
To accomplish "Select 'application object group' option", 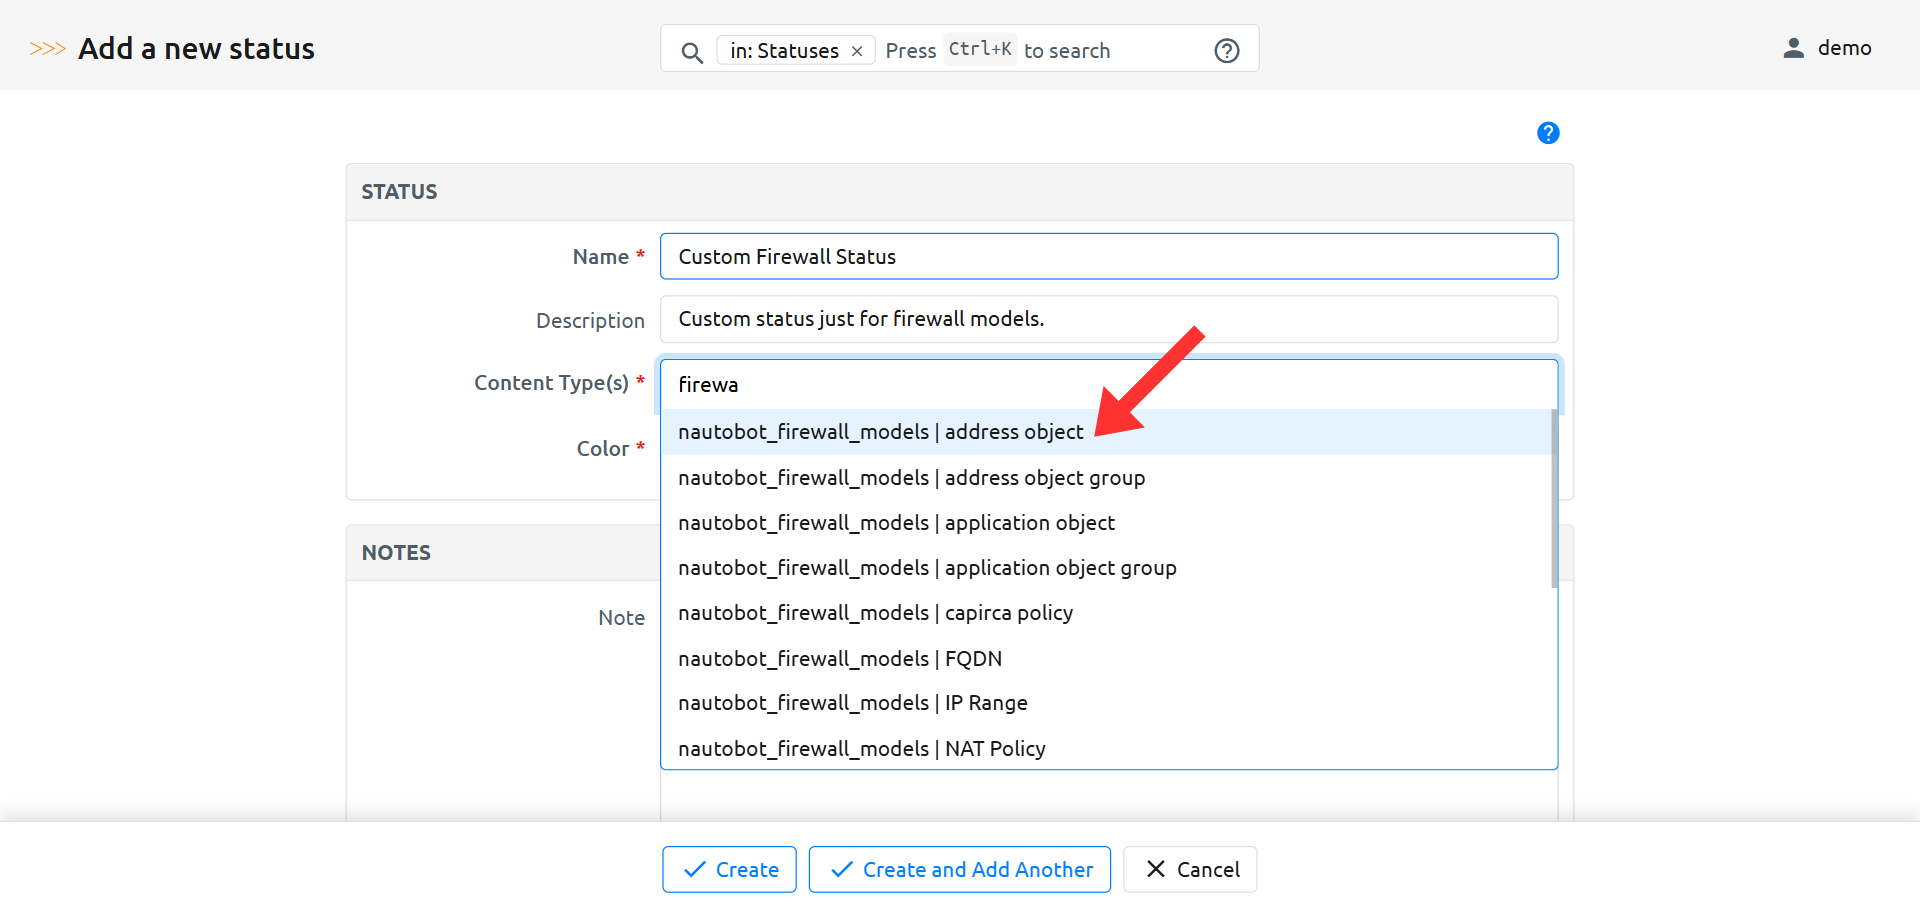I will point(927,568).
